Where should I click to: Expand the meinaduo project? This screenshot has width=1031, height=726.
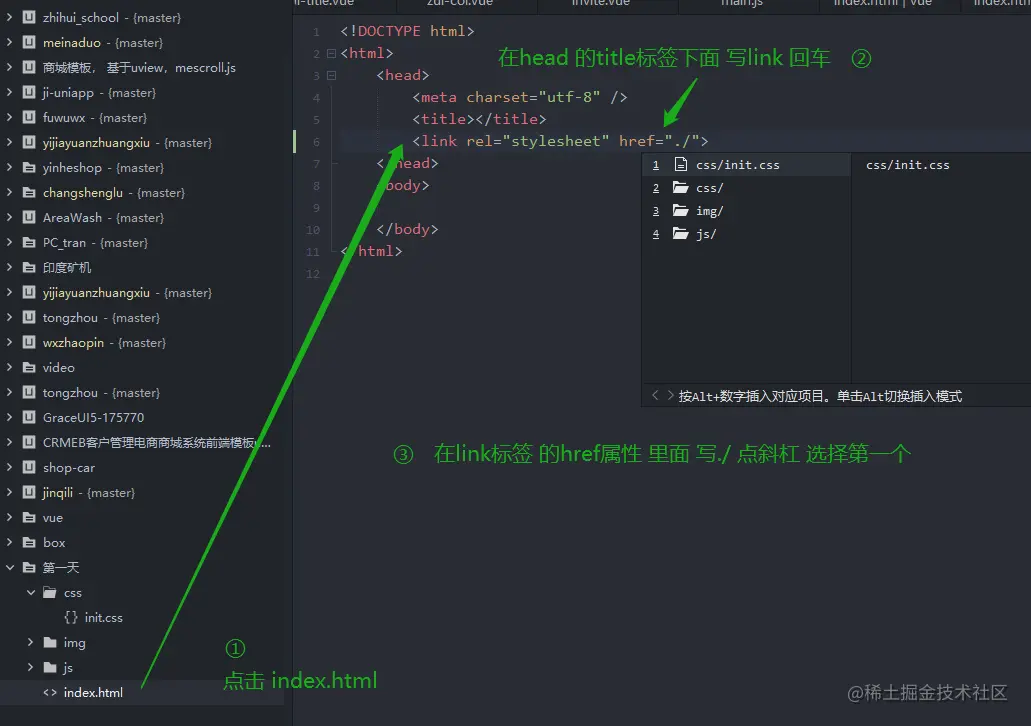pyautogui.click(x=9, y=42)
